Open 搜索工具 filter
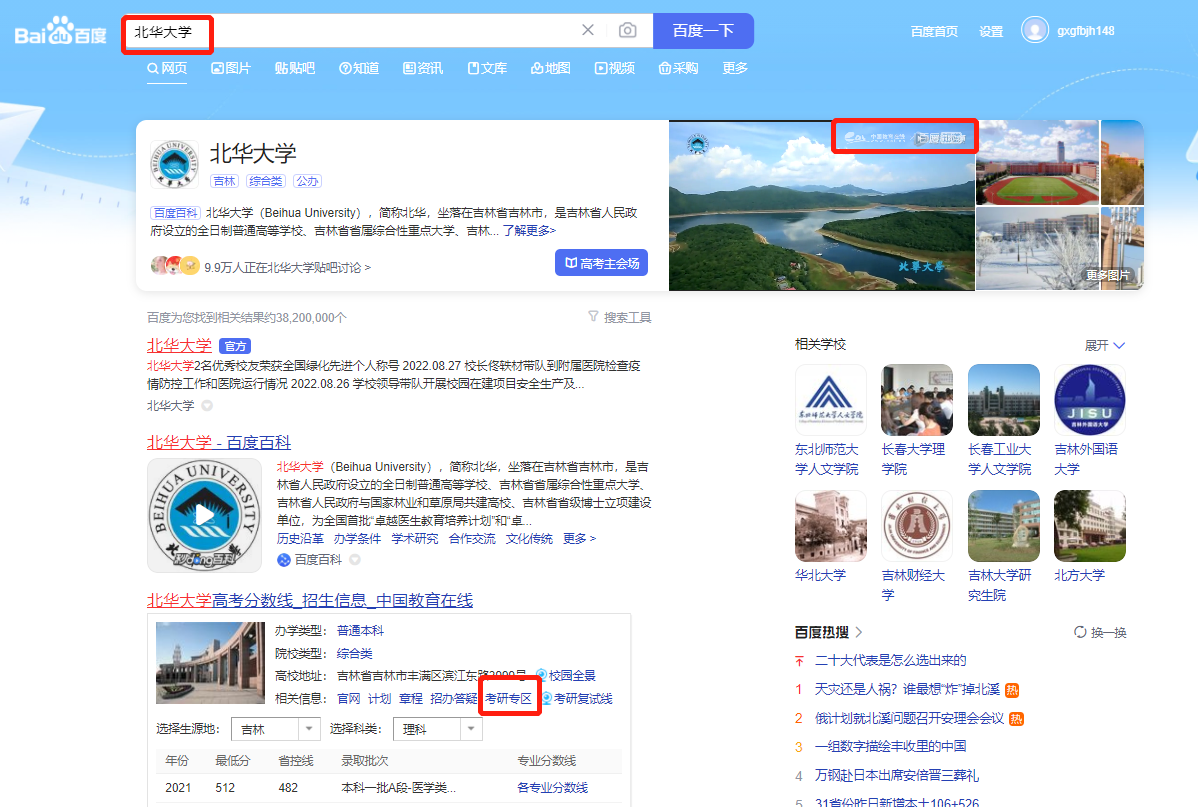The width and height of the screenshot is (1198, 807). point(620,317)
